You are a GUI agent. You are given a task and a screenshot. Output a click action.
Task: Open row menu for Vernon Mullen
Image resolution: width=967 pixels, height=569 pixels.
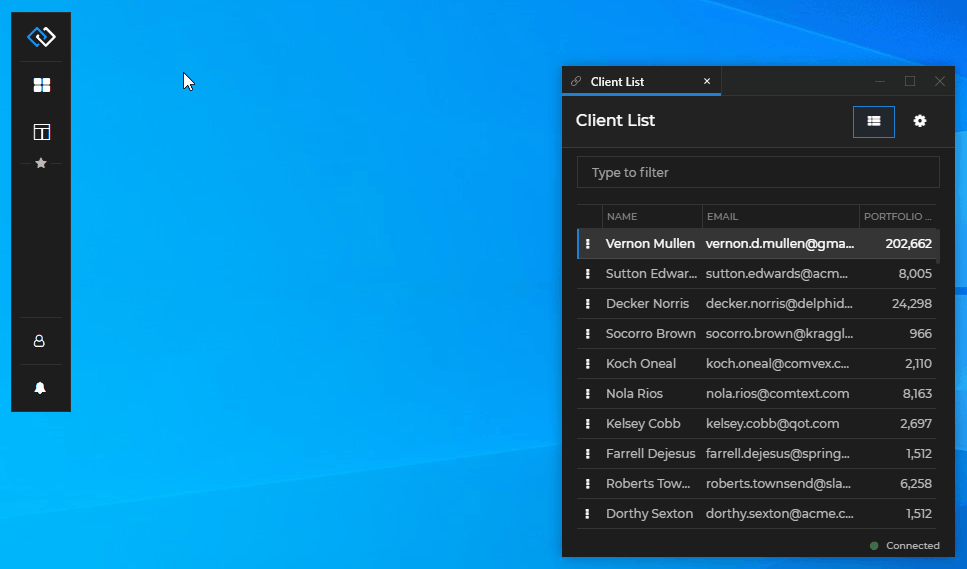click(588, 244)
